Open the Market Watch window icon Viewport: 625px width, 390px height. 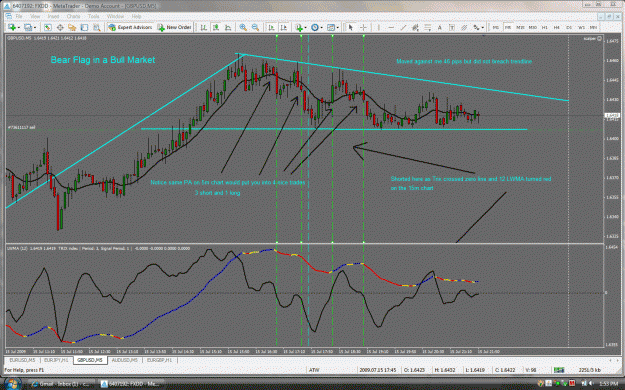pyautogui.click(x=47, y=27)
